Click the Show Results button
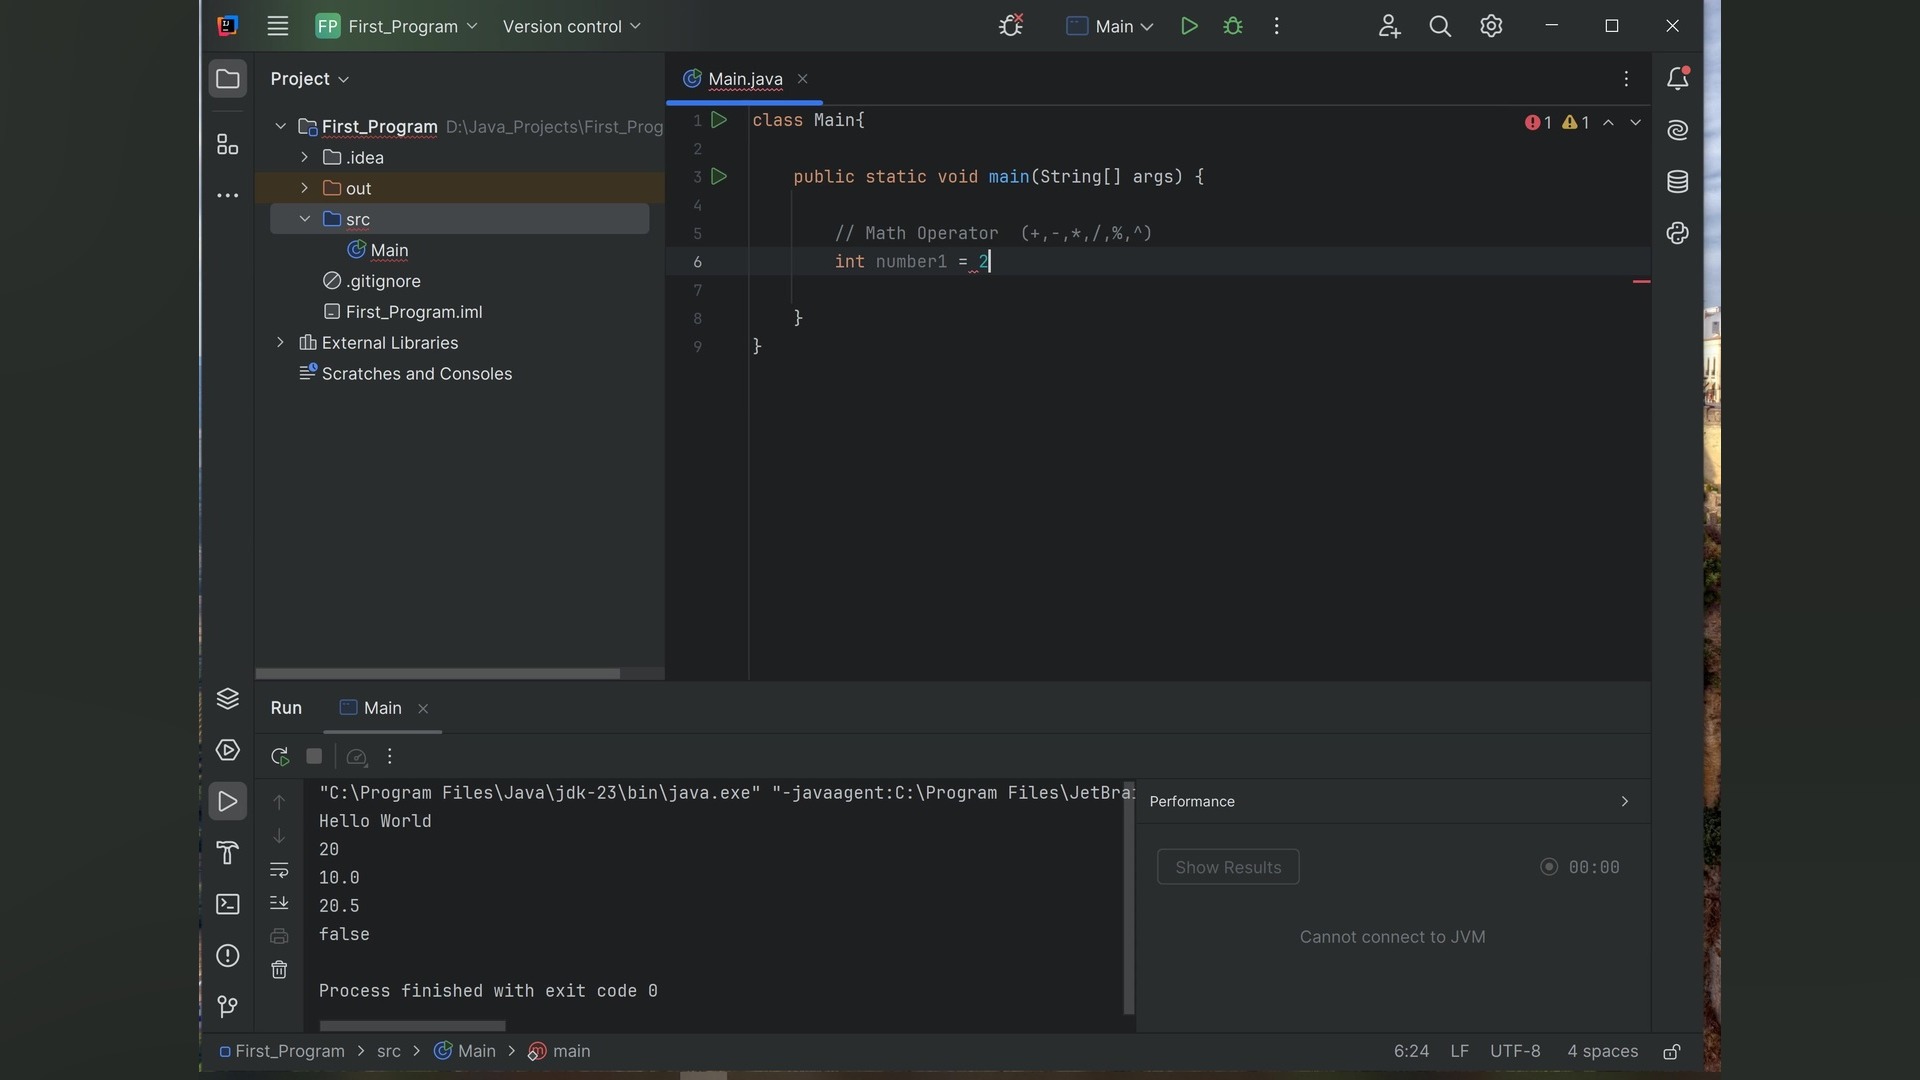The image size is (1920, 1080). [1228, 867]
